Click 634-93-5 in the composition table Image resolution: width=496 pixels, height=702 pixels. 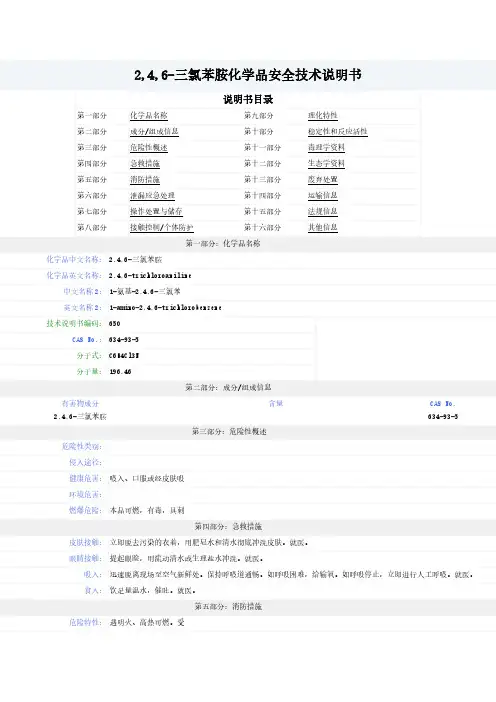[443, 417]
